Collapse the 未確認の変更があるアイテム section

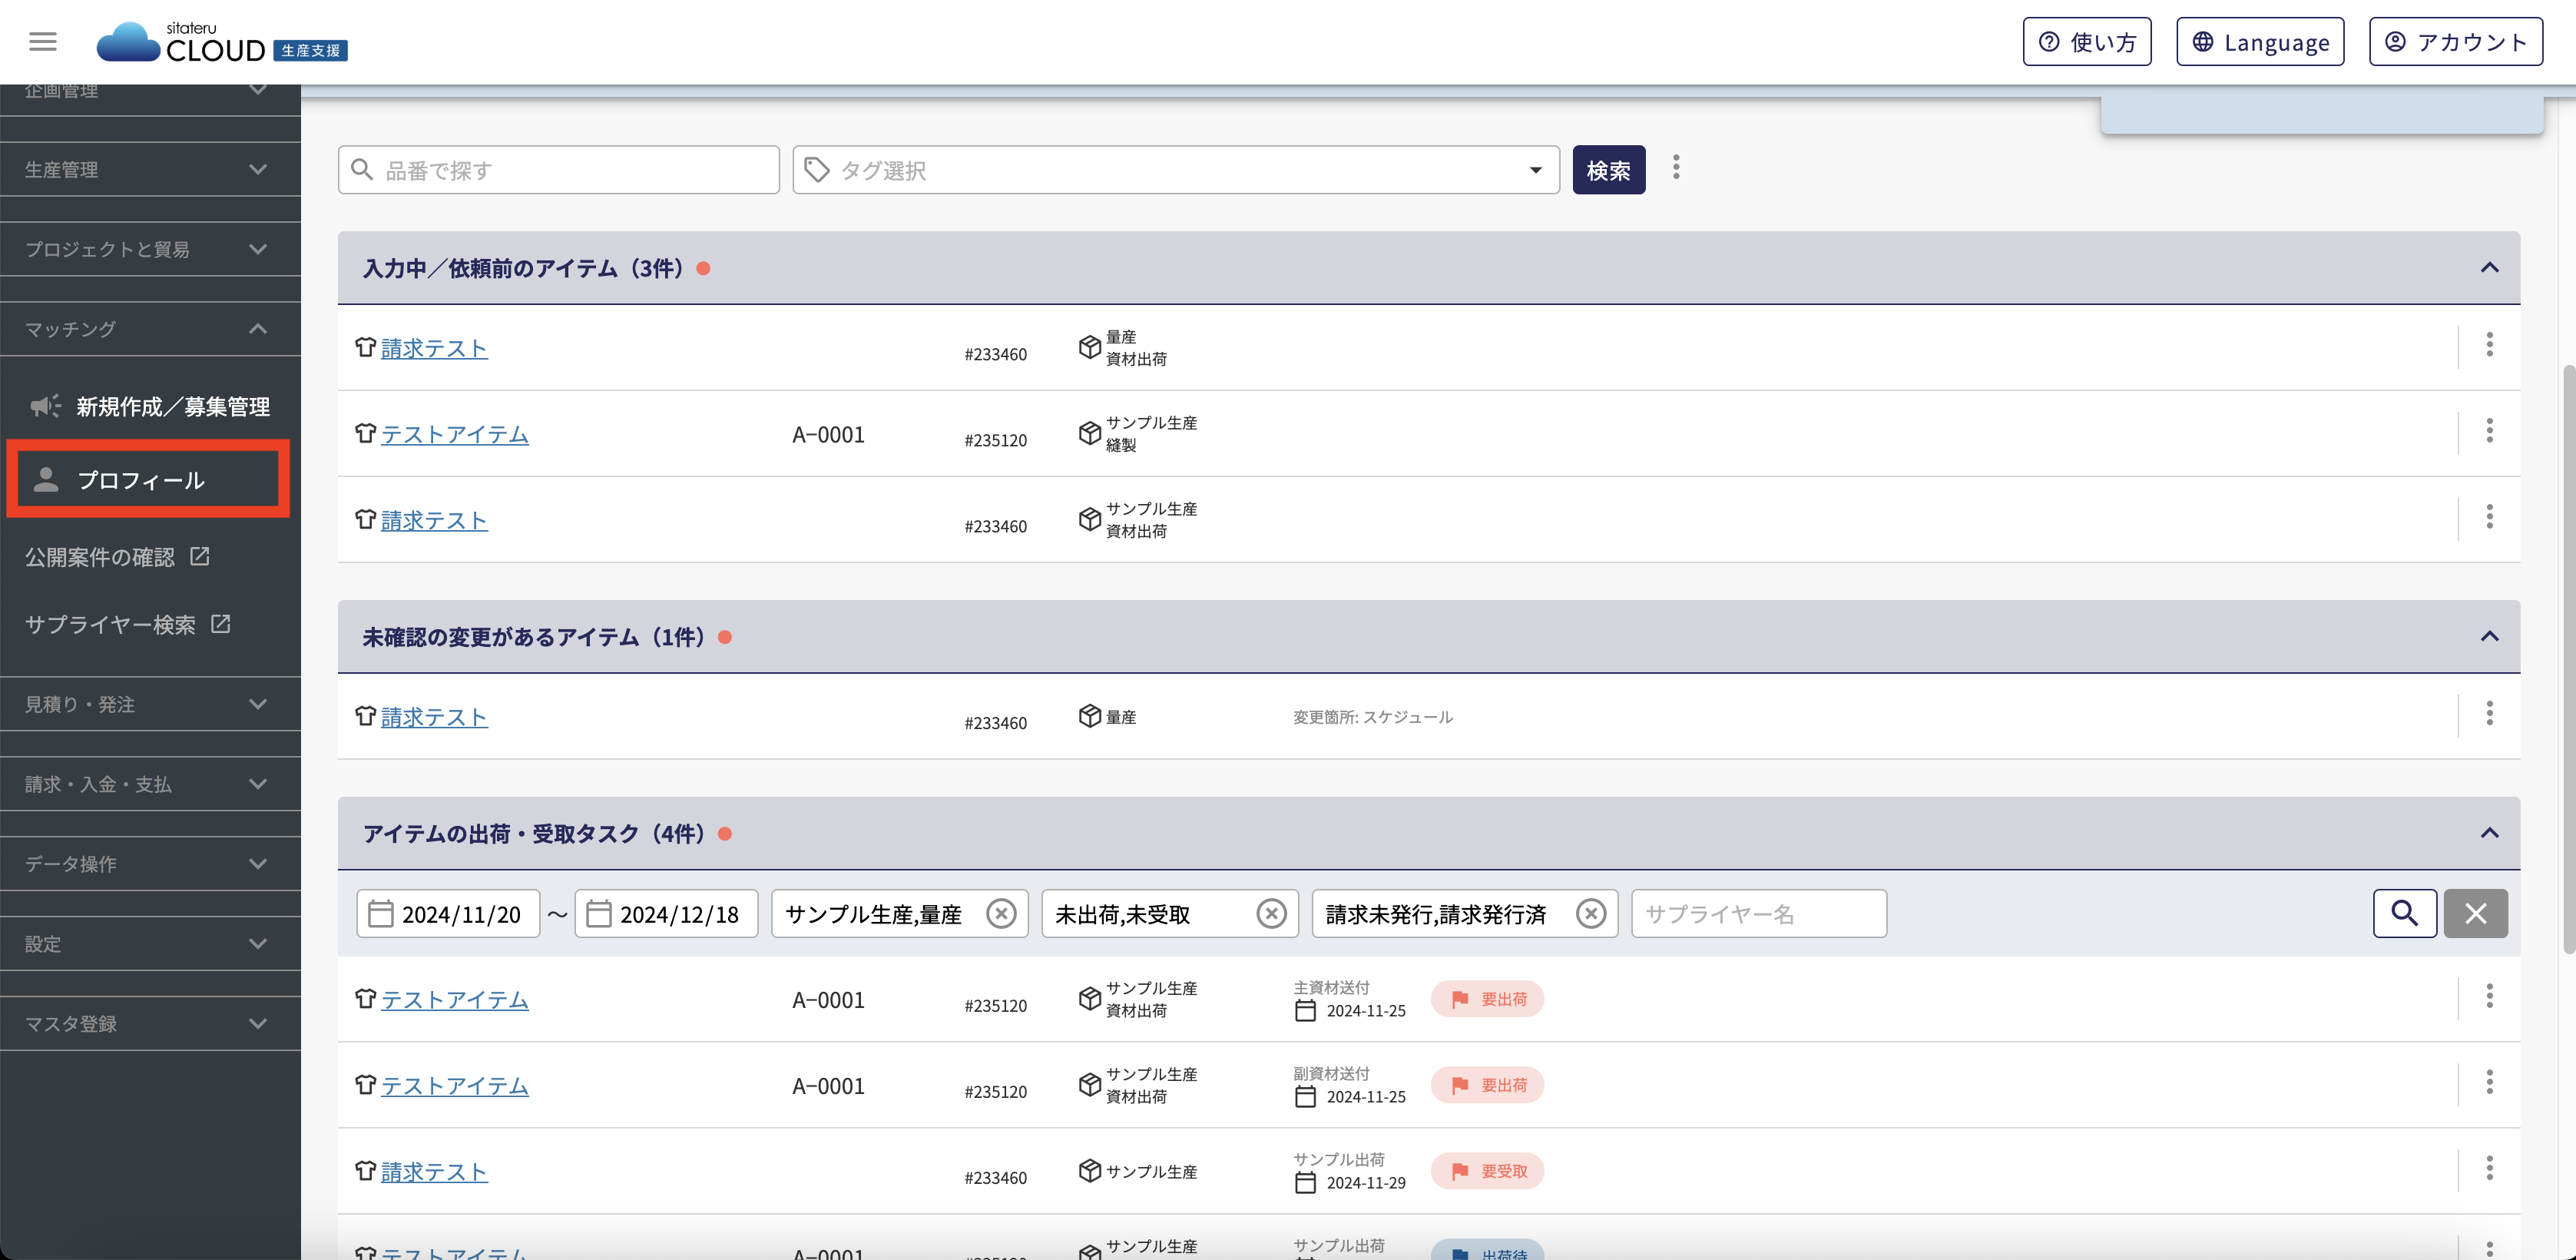pos(2490,637)
